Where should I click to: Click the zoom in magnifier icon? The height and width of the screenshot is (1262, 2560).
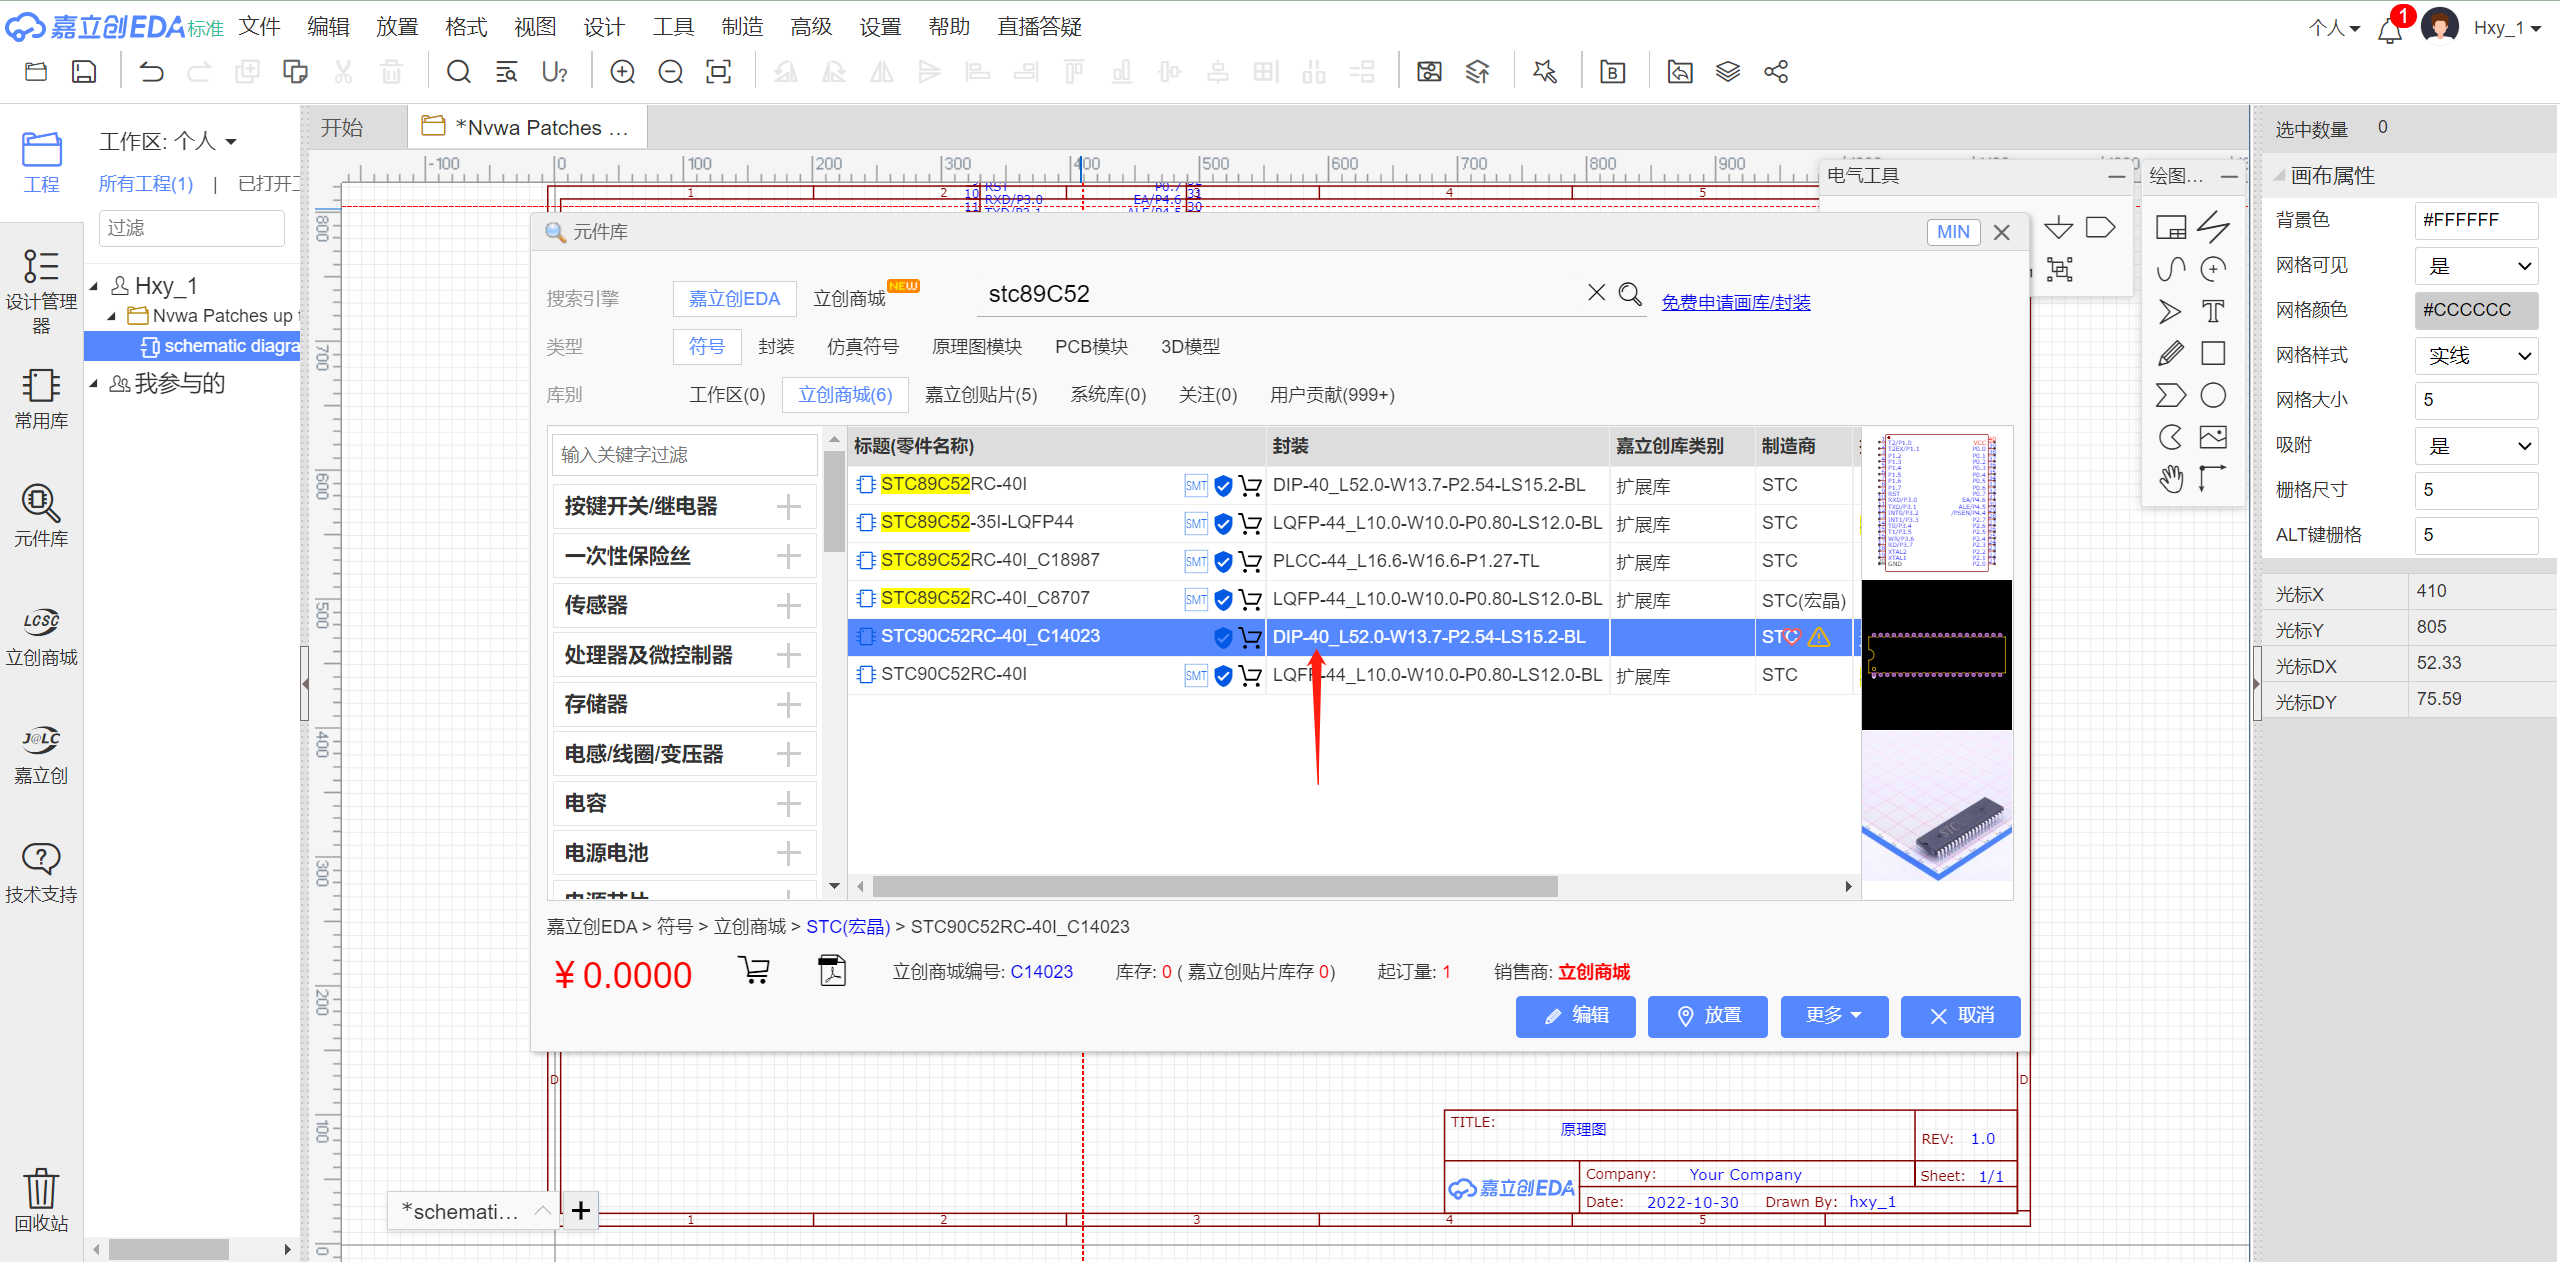pos(622,72)
